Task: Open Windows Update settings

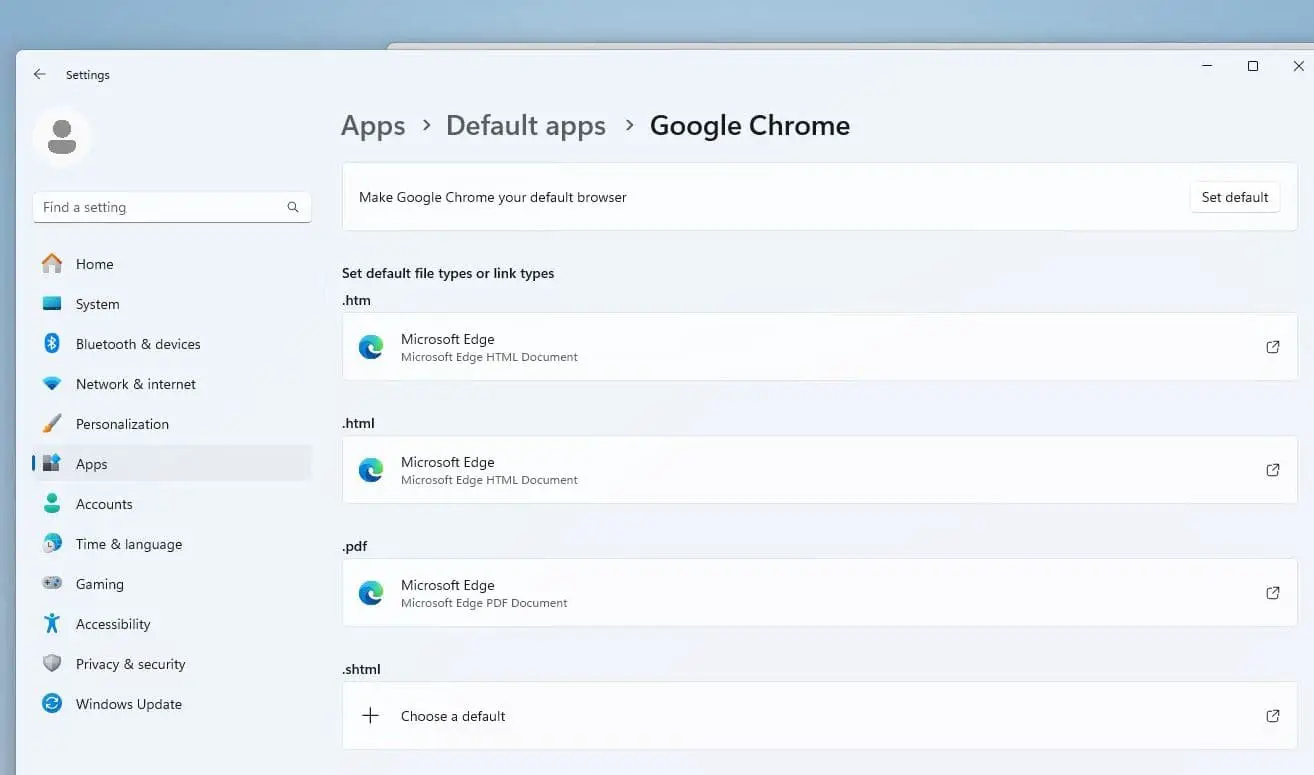Action: 128,703
